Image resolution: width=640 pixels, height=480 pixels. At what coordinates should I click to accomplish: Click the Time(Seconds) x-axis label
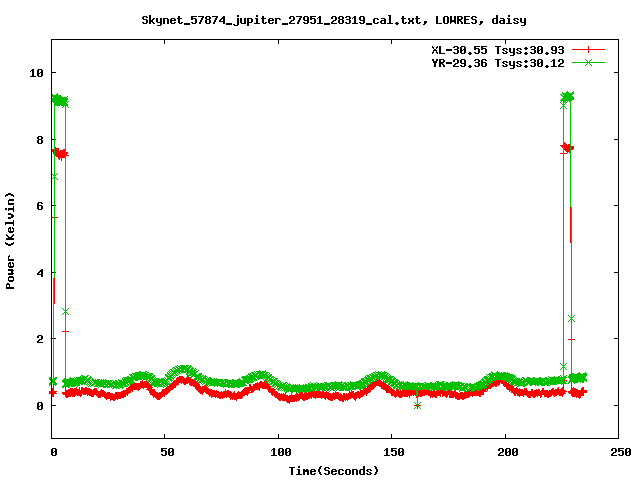point(335,470)
